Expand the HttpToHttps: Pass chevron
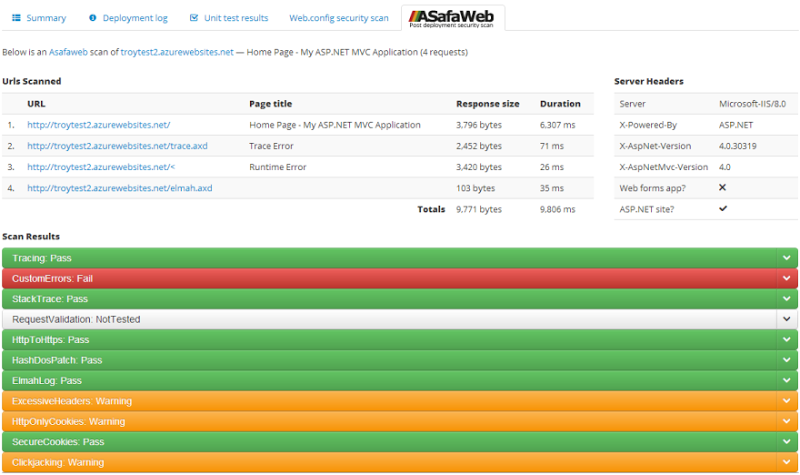 point(786,340)
